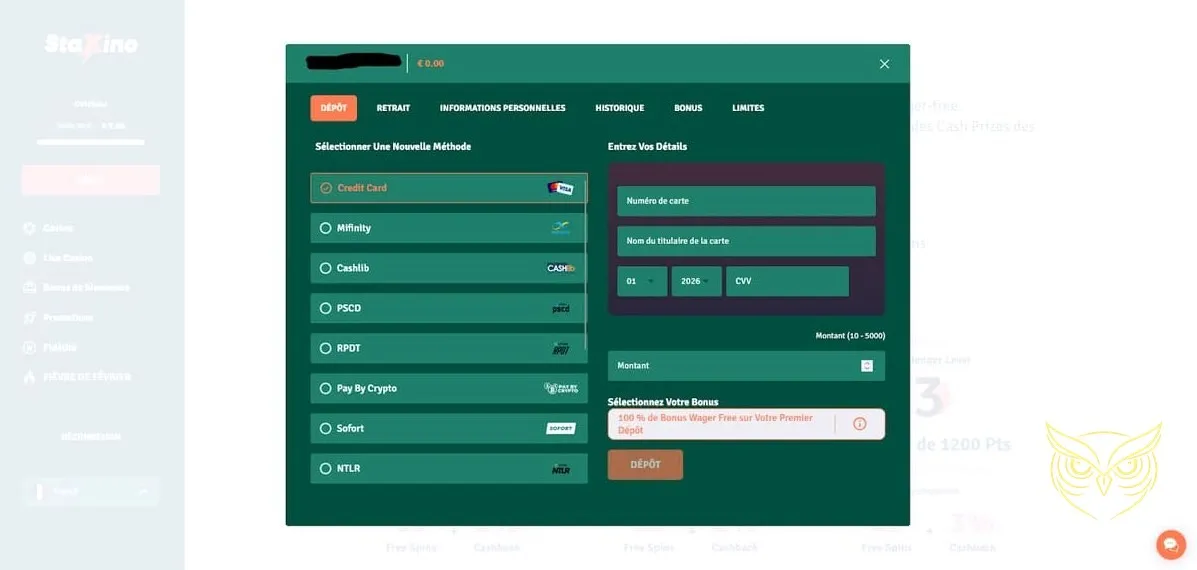The image size is (1197, 570).
Task: Click the Promotions sidebar icon
Action: (x=30, y=317)
